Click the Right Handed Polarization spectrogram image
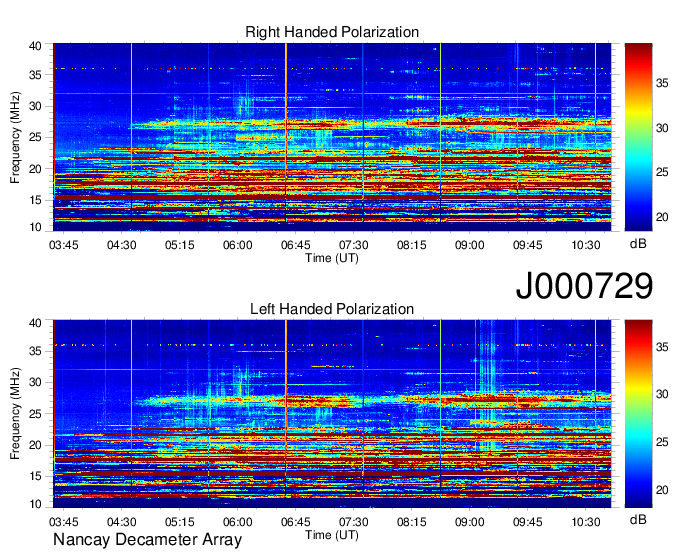The width and height of the screenshot is (680, 552). pos(332,137)
